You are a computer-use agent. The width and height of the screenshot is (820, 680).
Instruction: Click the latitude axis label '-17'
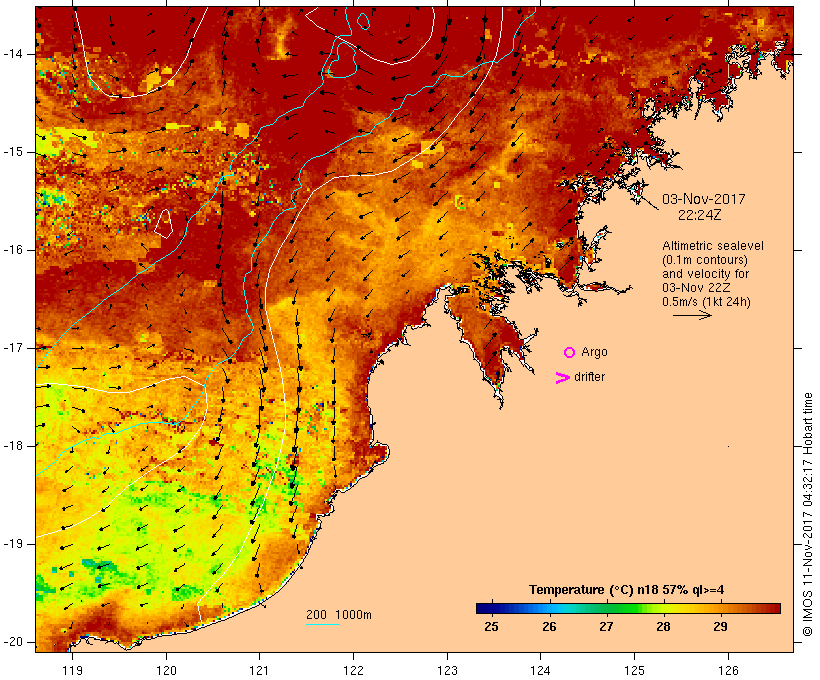(x=12, y=348)
